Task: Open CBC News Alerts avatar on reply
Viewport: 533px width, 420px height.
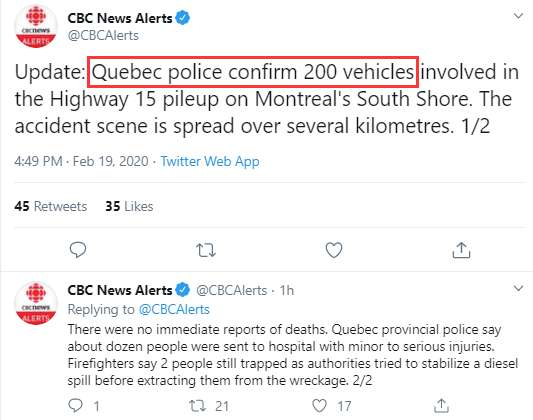Action: 36,303
